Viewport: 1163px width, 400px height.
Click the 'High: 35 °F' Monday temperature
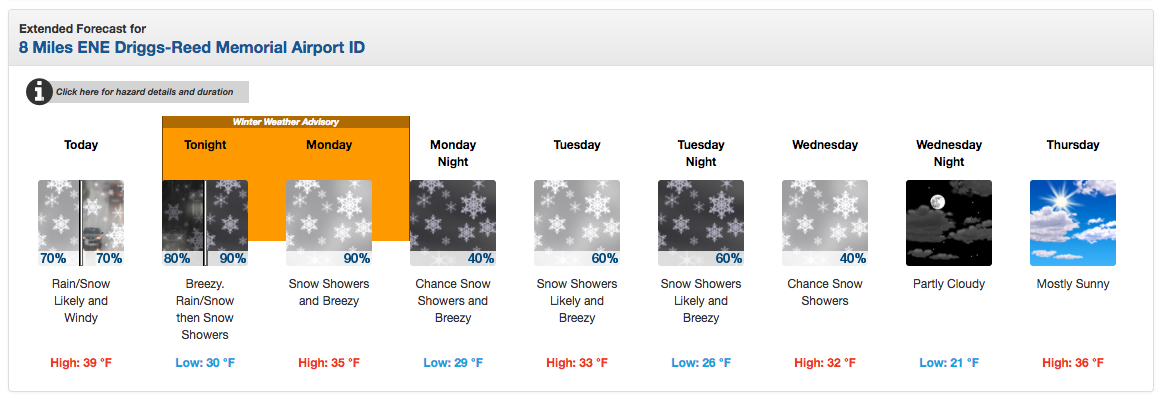(x=329, y=363)
